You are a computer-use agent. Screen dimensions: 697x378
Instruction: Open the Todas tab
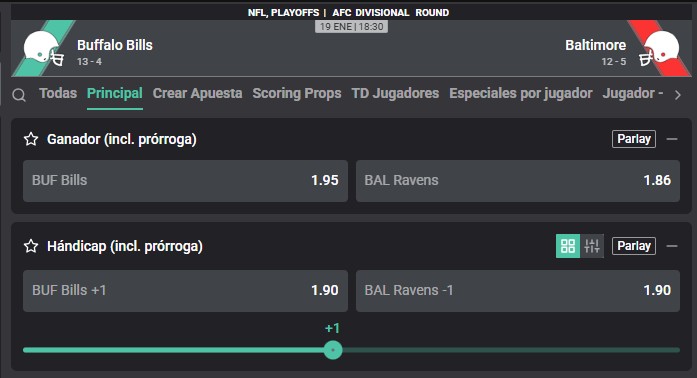[x=58, y=93]
